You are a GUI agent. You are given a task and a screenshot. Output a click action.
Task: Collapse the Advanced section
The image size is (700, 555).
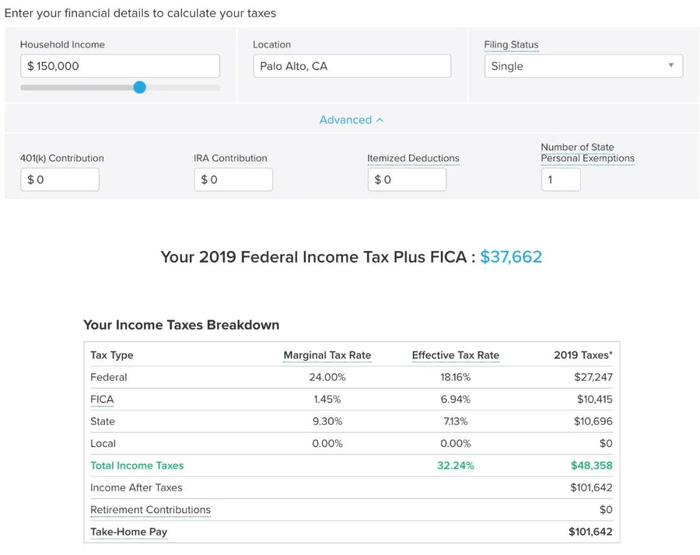pos(350,120)
